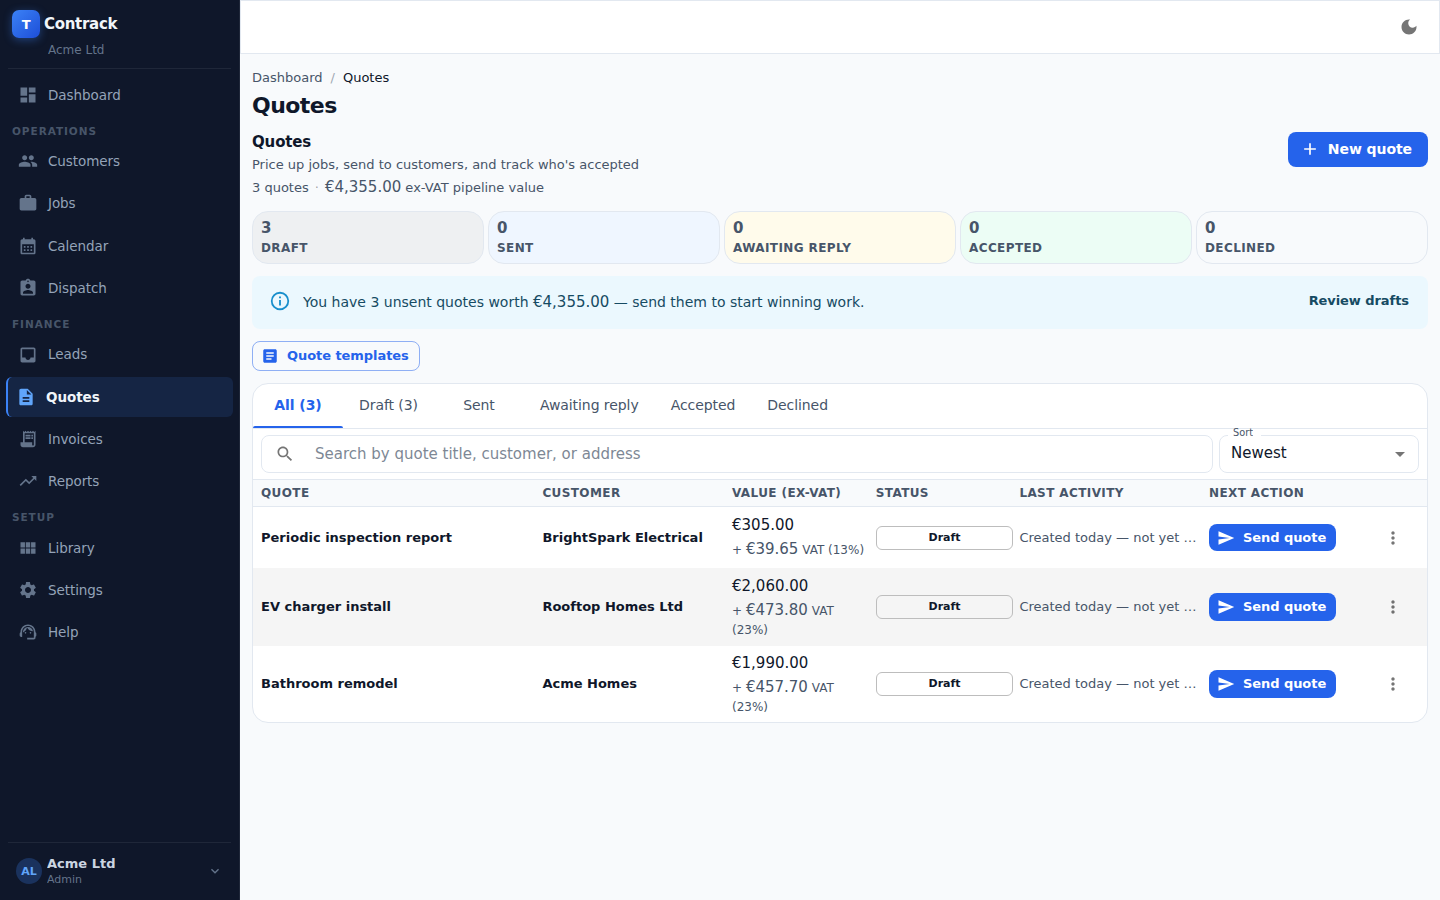Viewport: 1440px width, 900px height.
Task: Send quote for EV charger install
Action: (1272, 607)
